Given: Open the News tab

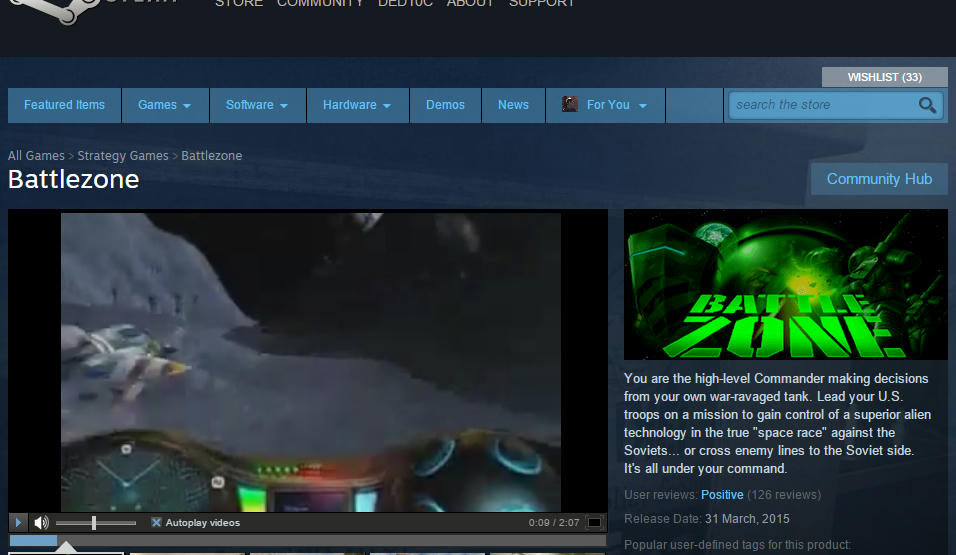Looking at the screenshot, I should (x=513, y=105).
